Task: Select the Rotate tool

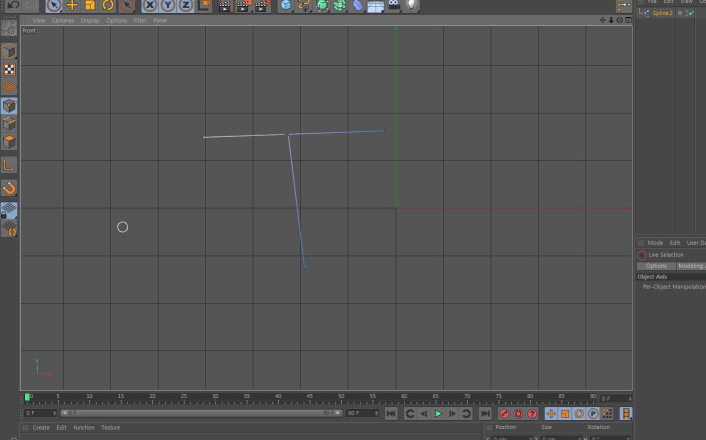Action: coord(108,5)
